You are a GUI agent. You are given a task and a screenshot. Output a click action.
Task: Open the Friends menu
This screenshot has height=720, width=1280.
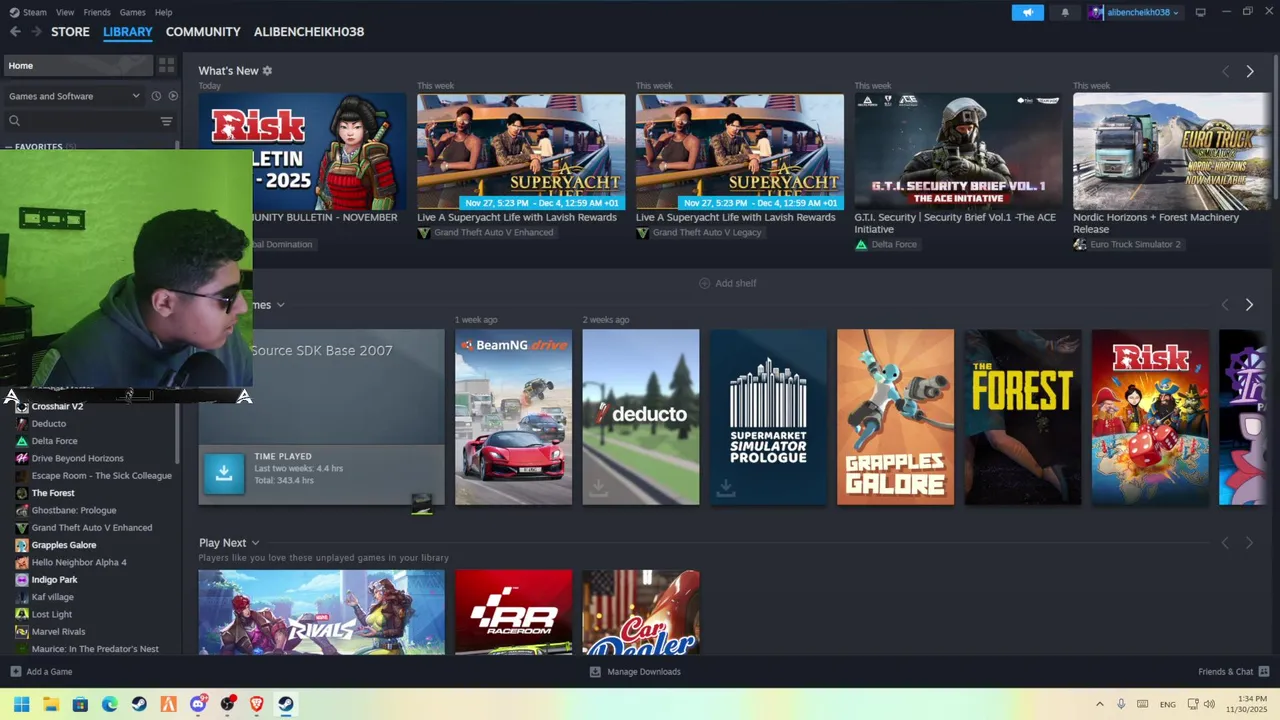[x=97, y=12]
